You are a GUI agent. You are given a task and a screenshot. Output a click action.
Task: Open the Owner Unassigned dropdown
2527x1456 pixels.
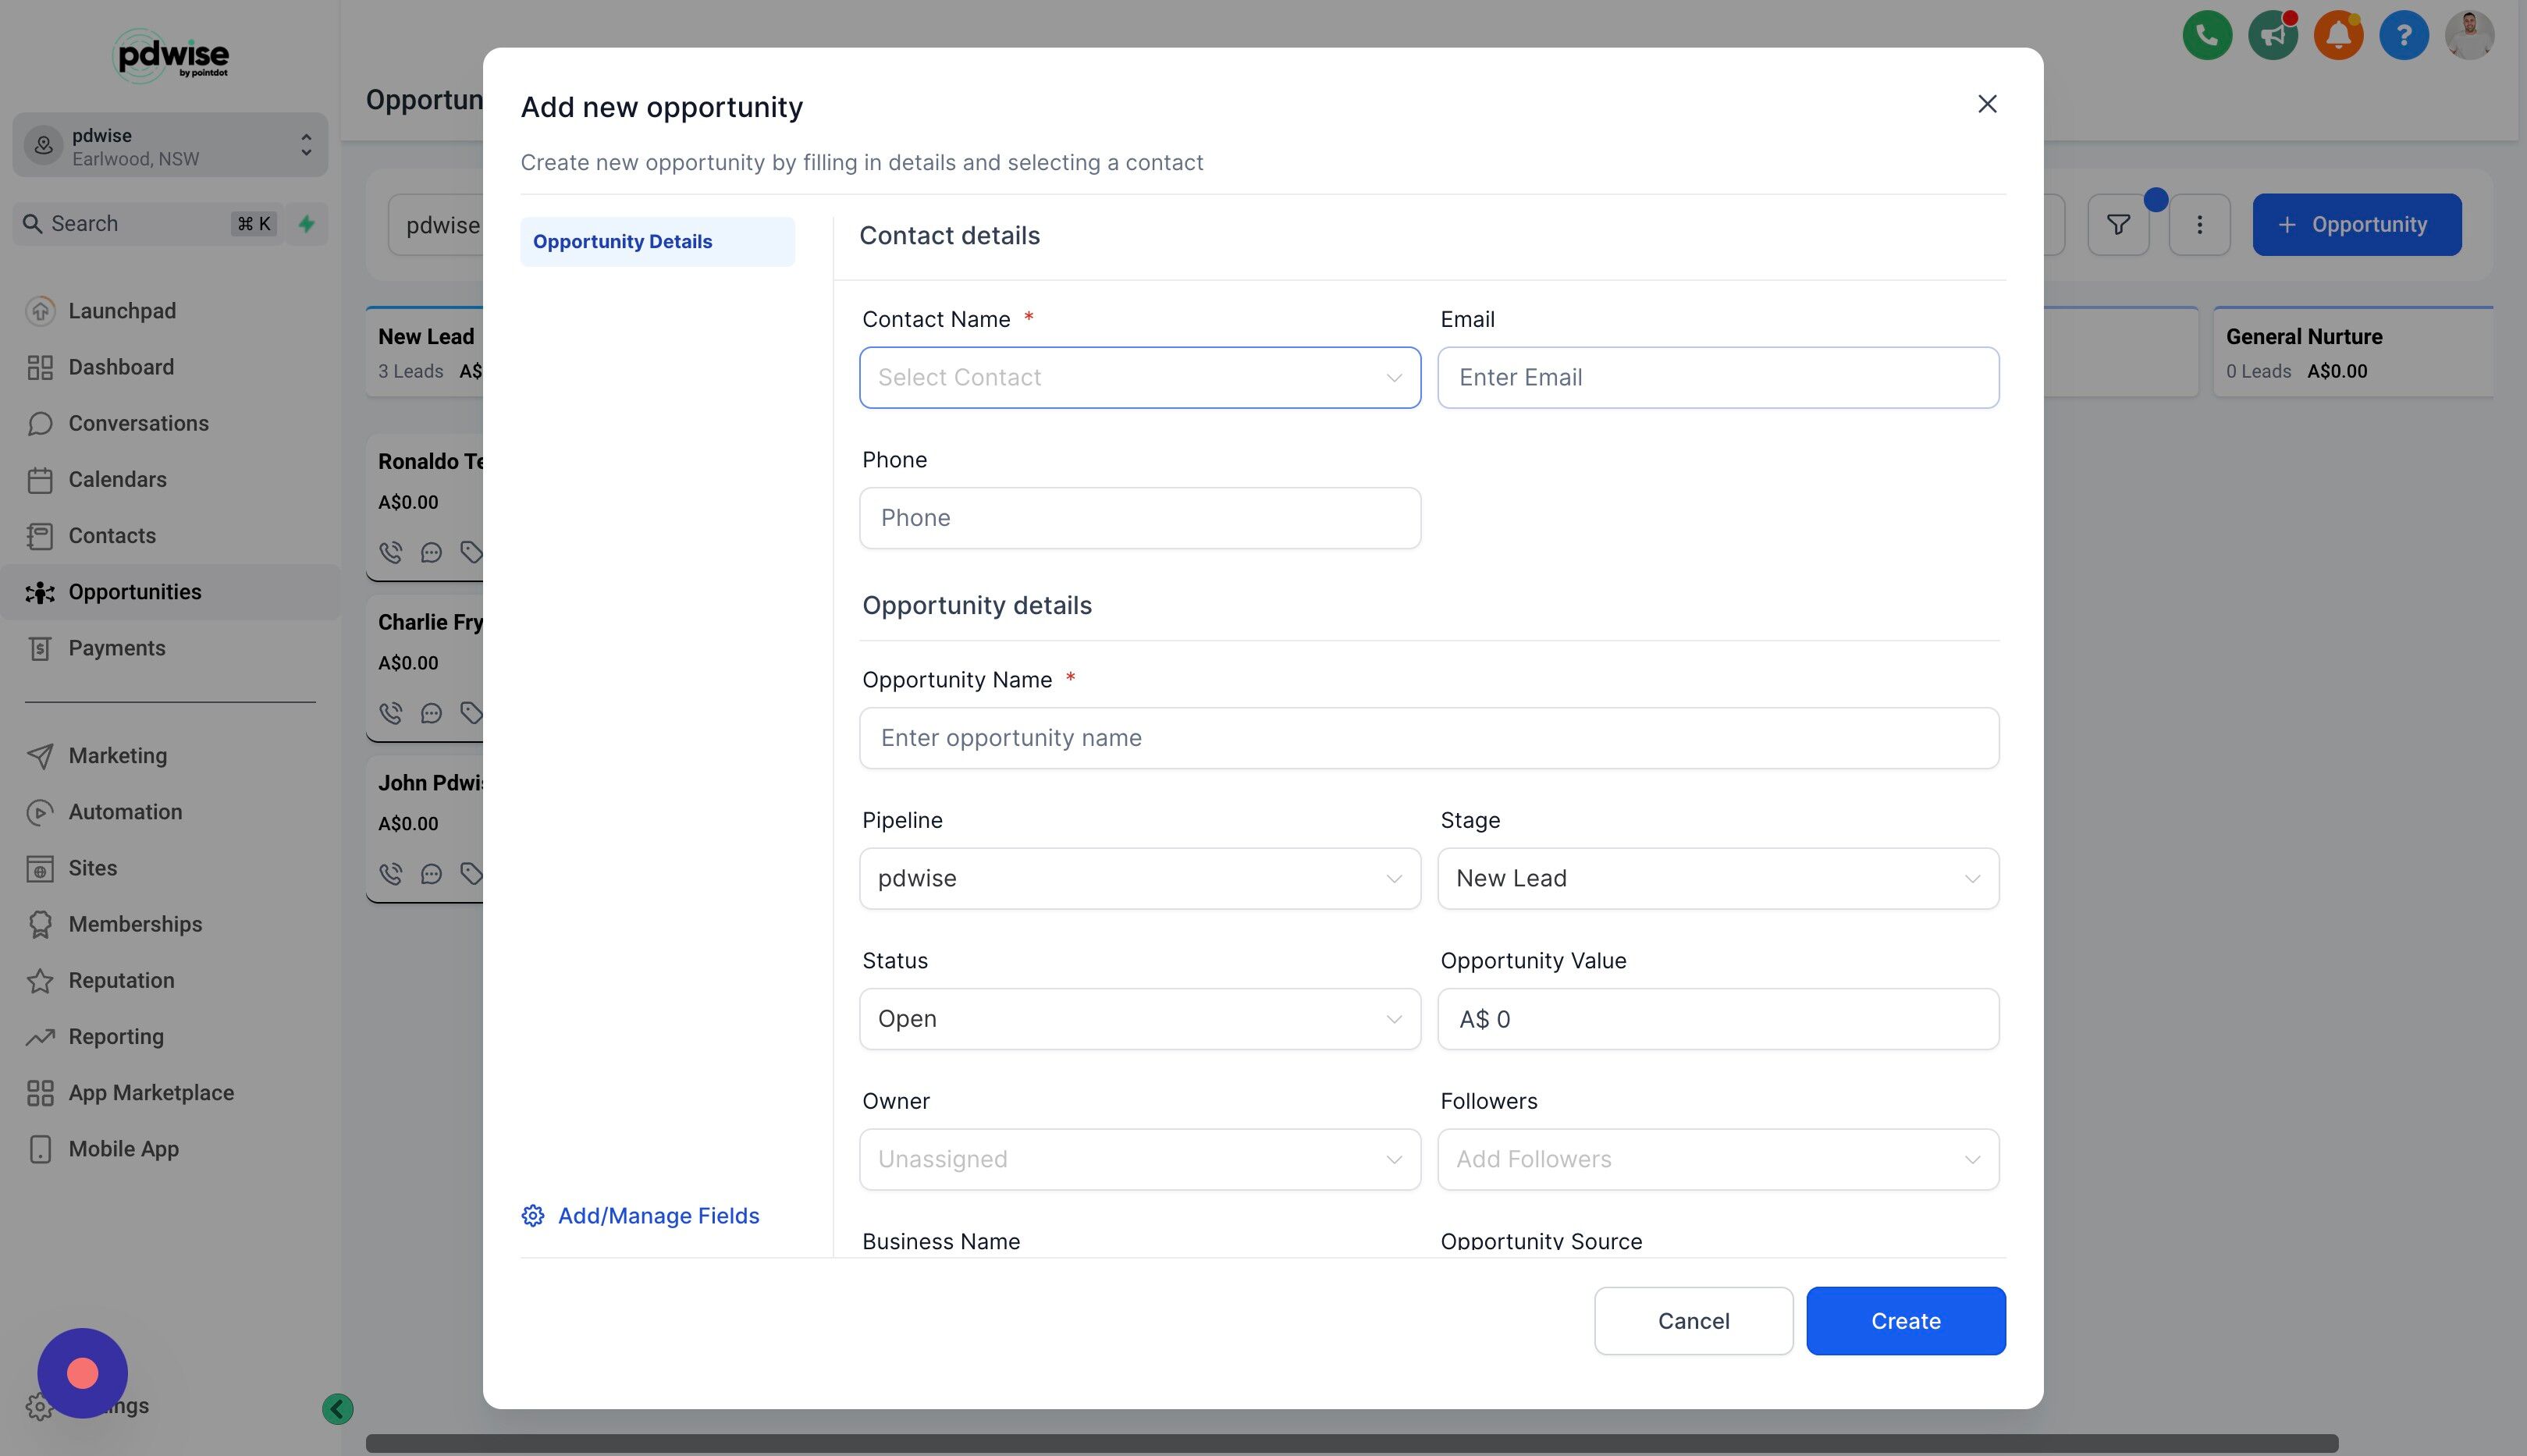[x=1139, y=1160]
